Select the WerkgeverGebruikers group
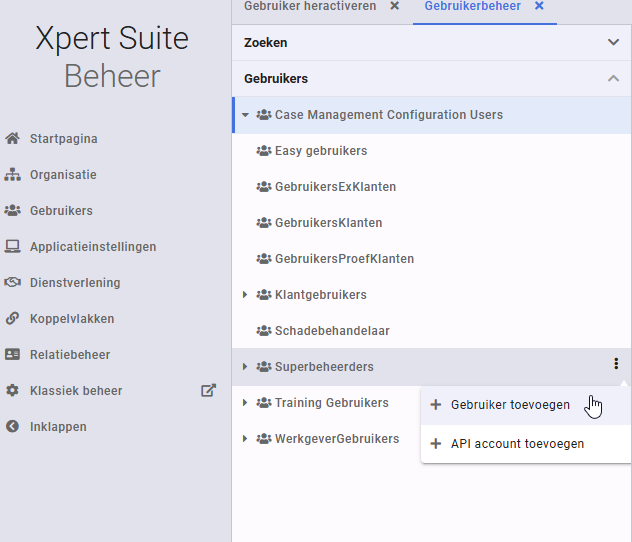The image size is (632, 542). click(x=337, y=438)
